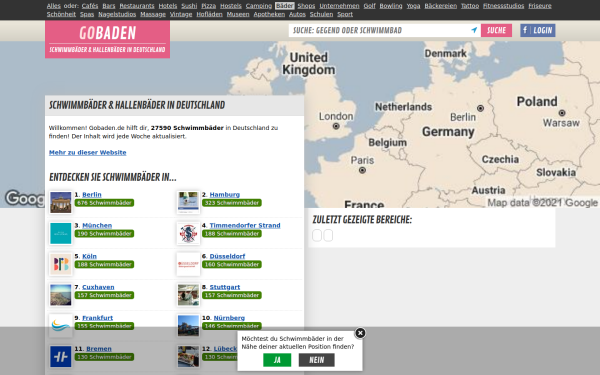This screenshot has width=600, height=375.
Task: Follow the Mehr zu dieser Website link
Action: [x=88, y=152]
